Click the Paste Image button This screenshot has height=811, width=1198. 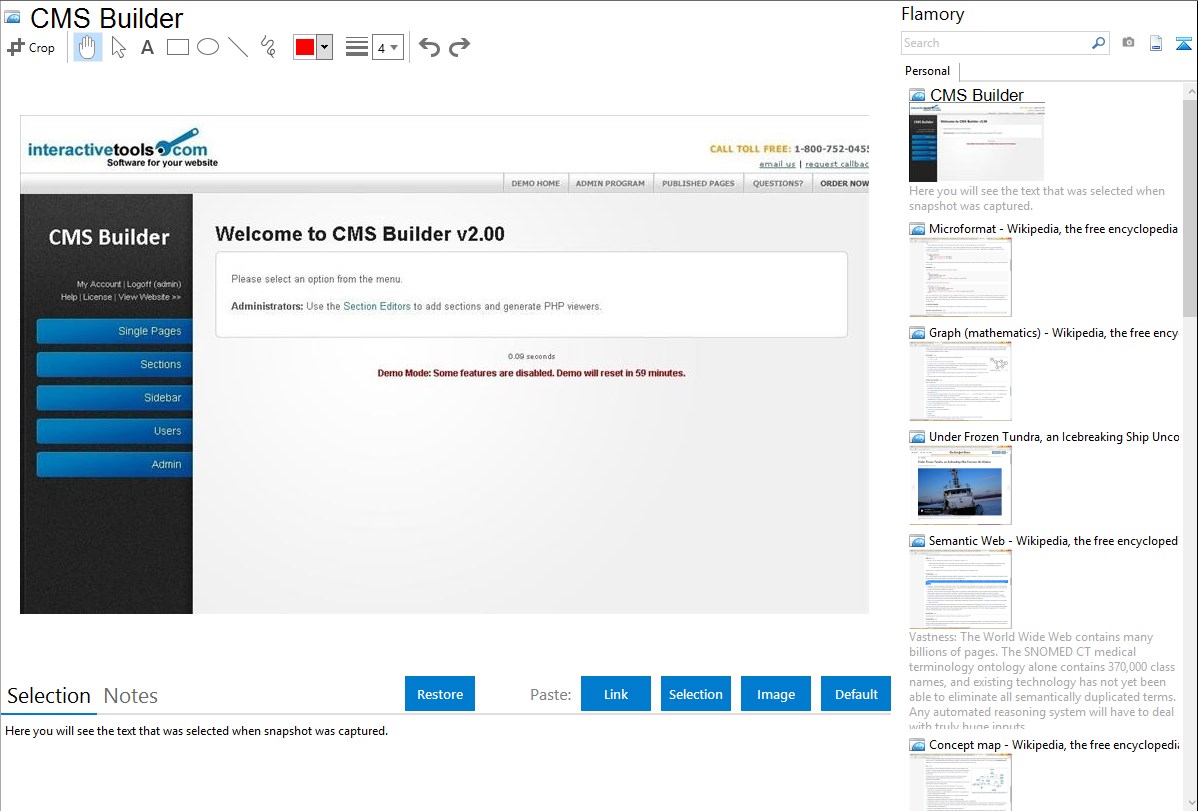pyautogui.click(x=776, y=694)
